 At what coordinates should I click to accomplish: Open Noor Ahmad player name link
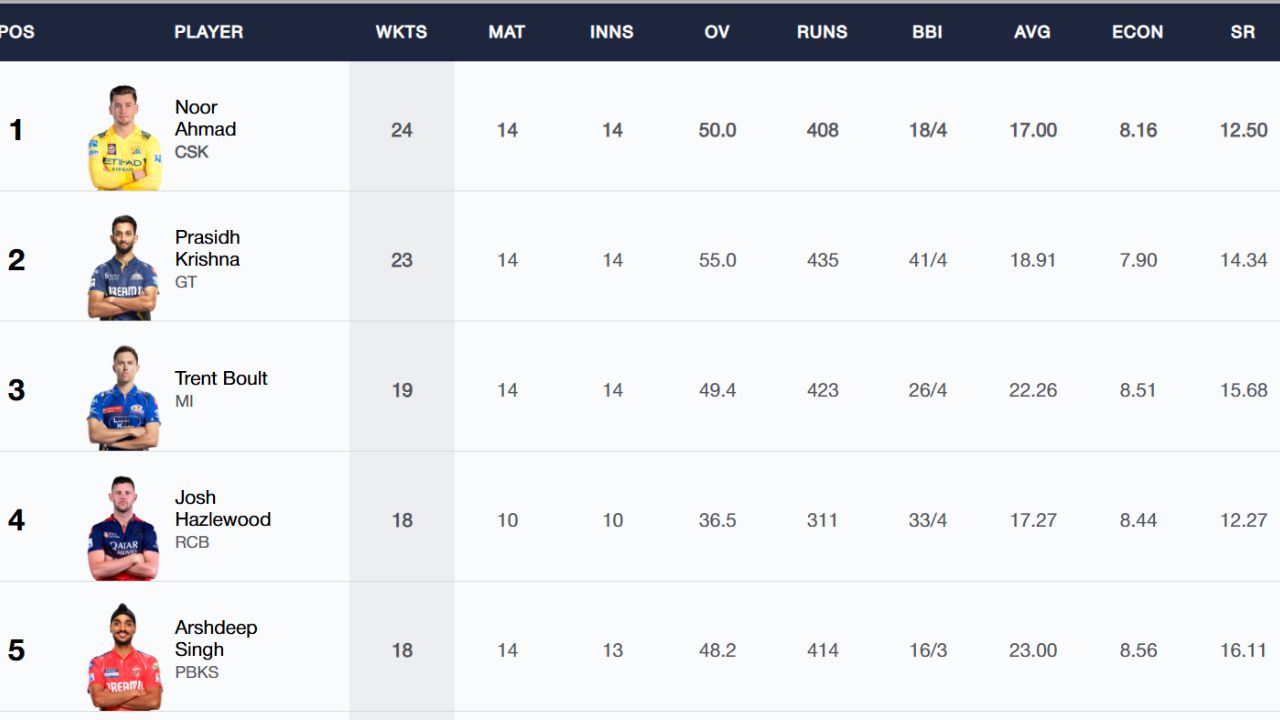[x=205, y=118]
